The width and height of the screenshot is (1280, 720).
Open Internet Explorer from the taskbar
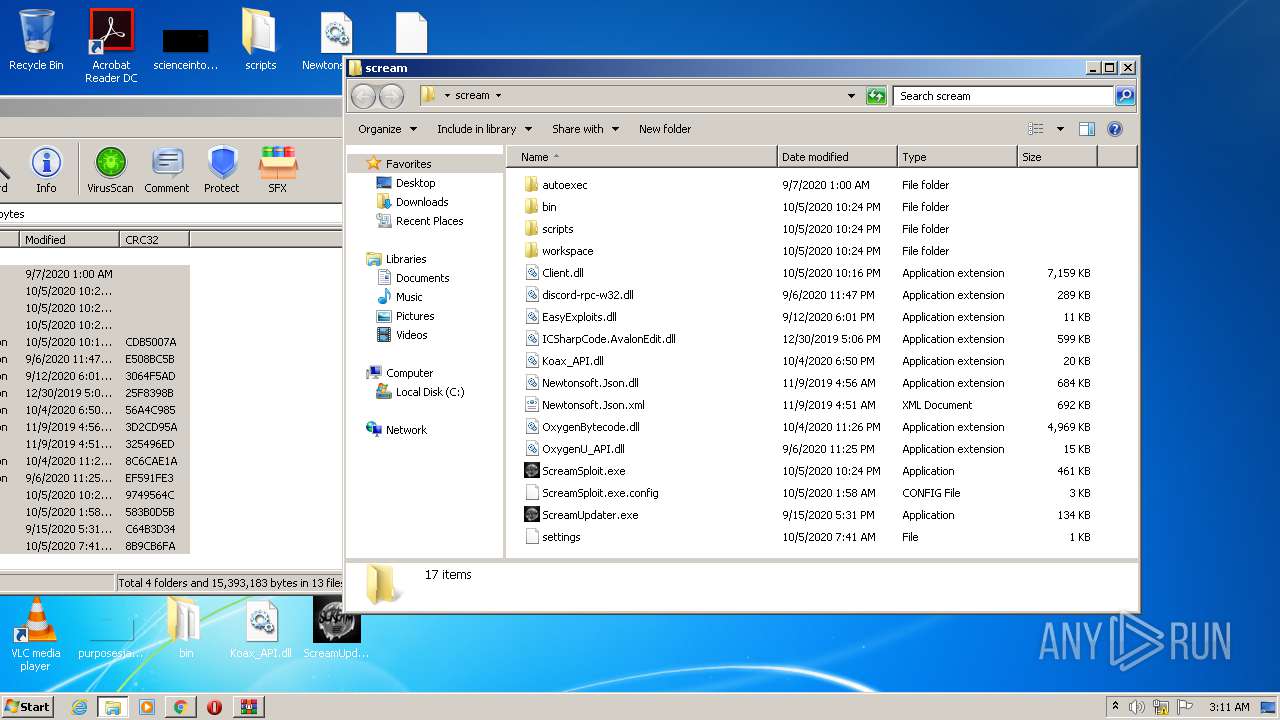point(79,707)
